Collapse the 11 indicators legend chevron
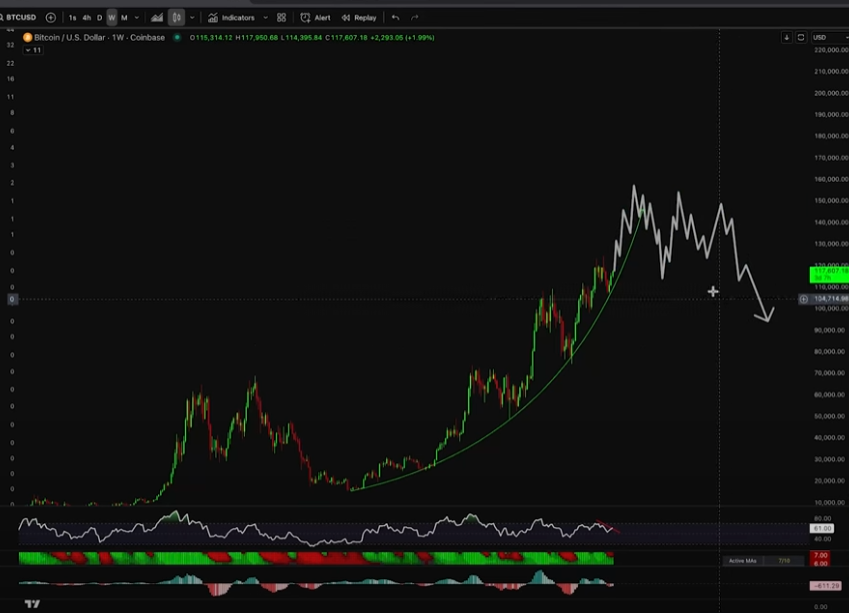This screenshot has height=613, width=849. click(33, 50)
